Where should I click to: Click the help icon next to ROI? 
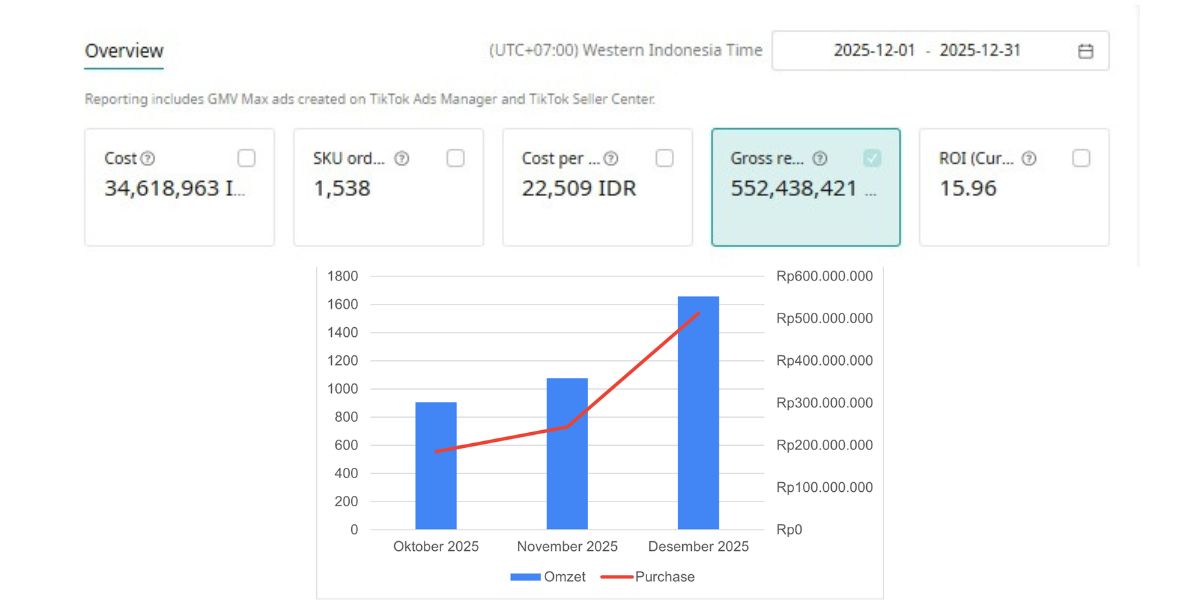(1029, 158)
